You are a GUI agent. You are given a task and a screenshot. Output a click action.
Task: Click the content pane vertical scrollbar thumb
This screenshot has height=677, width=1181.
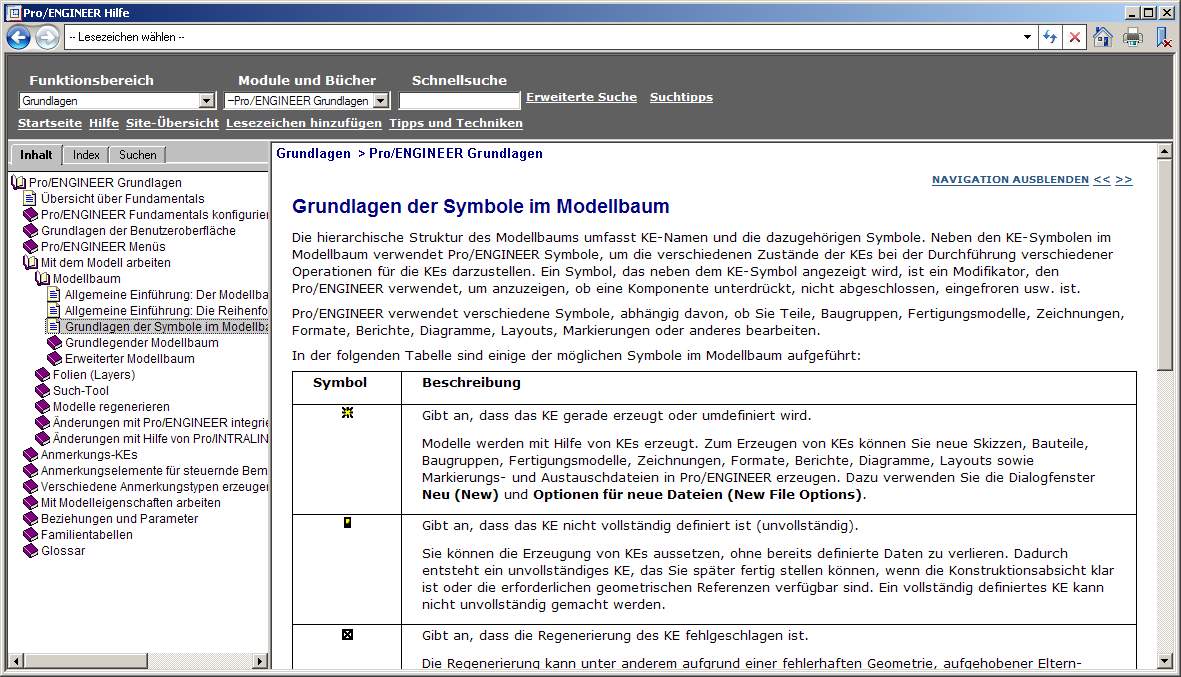pyautogui.click(x=1164, y=264)
